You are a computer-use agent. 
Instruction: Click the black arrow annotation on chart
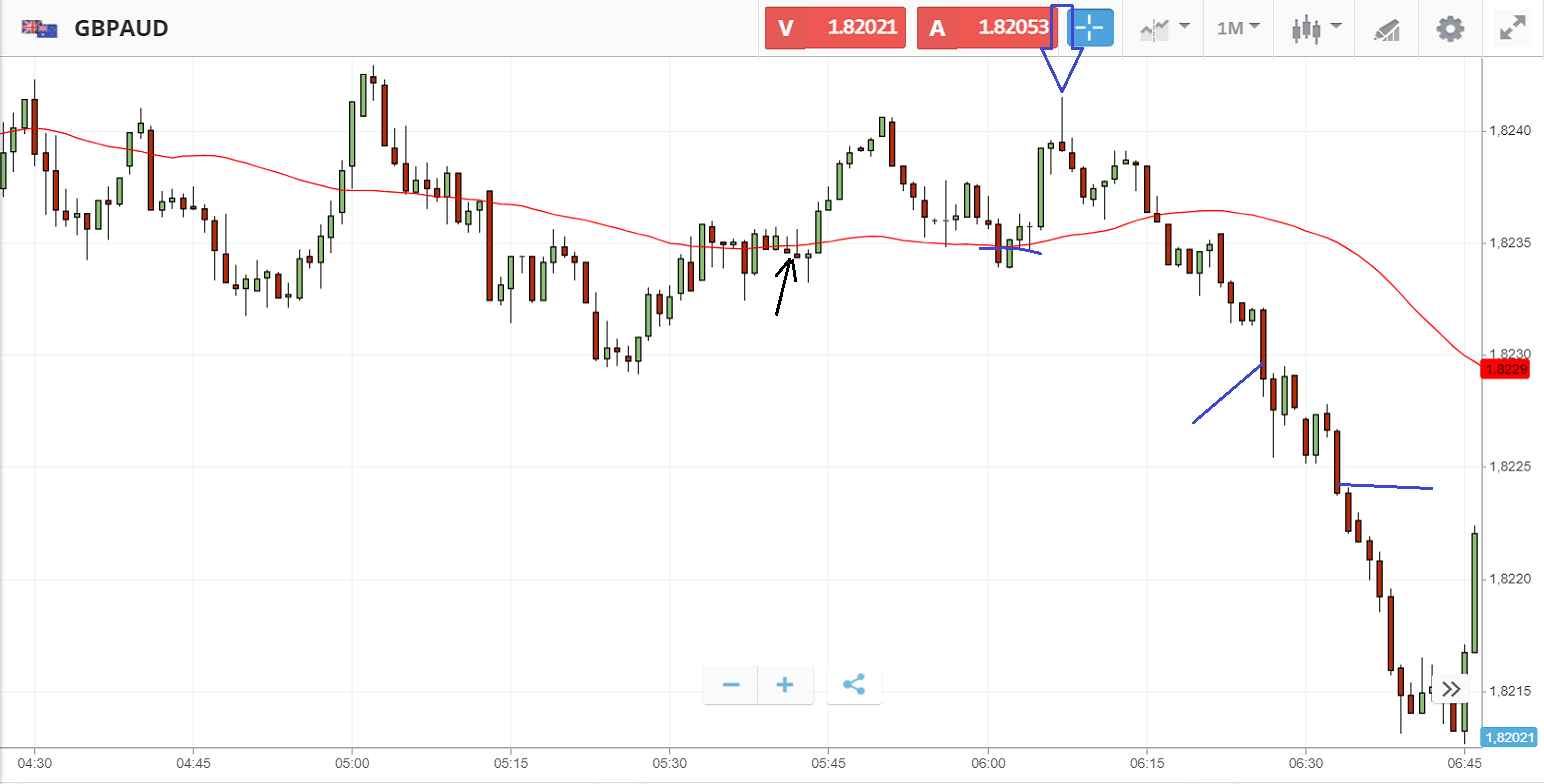click(785, 284)
